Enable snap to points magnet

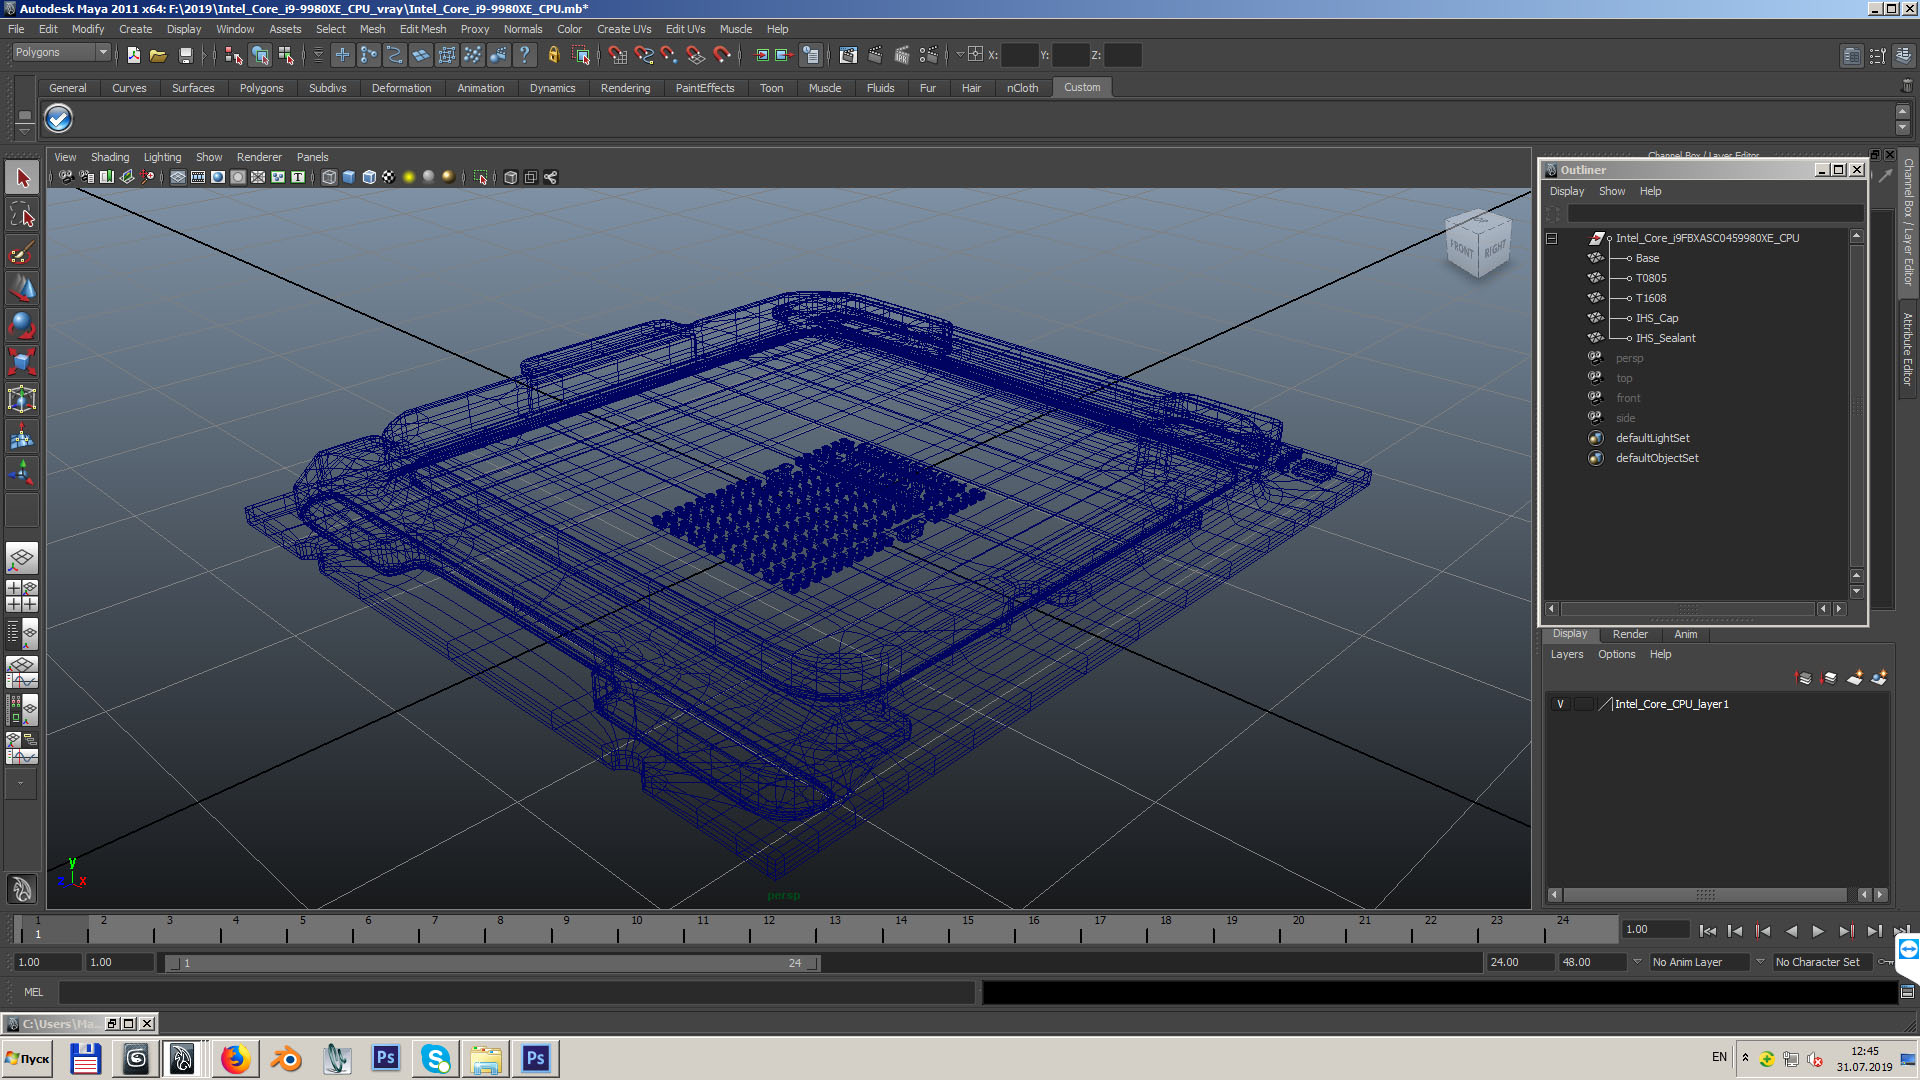click(669, 55)
